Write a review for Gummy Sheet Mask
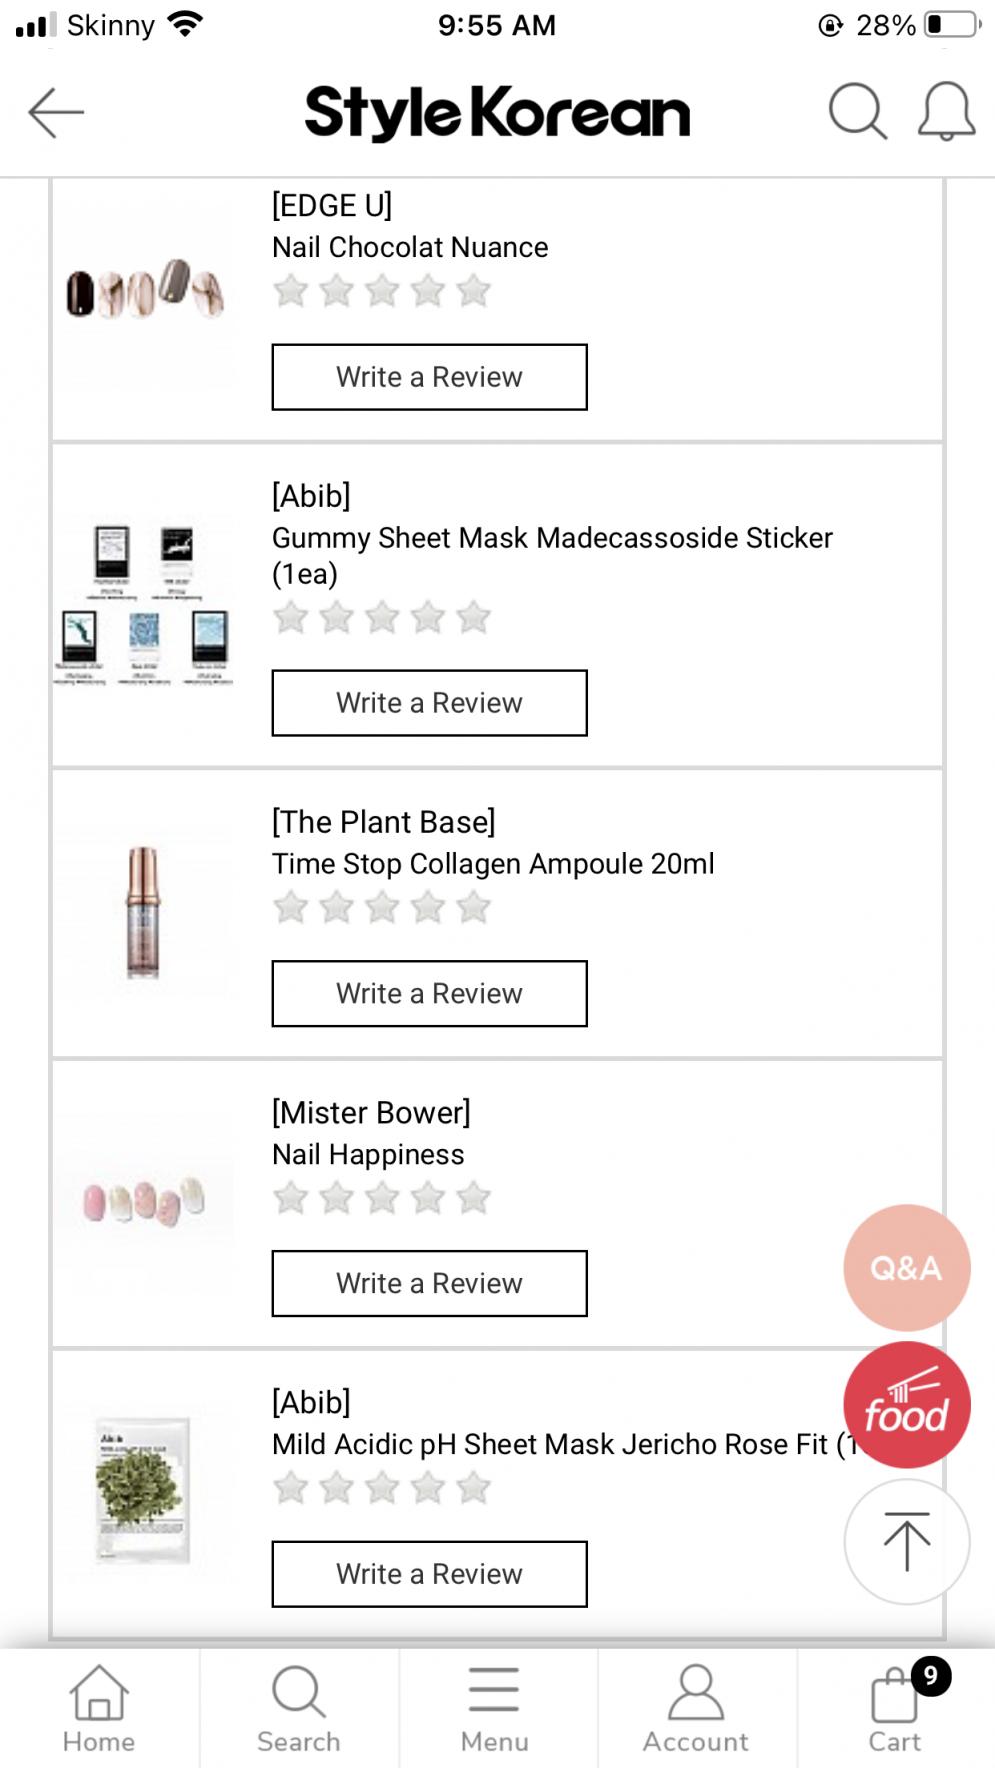Viewport: 995px width, 1768px height. click(x=429, y=703)
